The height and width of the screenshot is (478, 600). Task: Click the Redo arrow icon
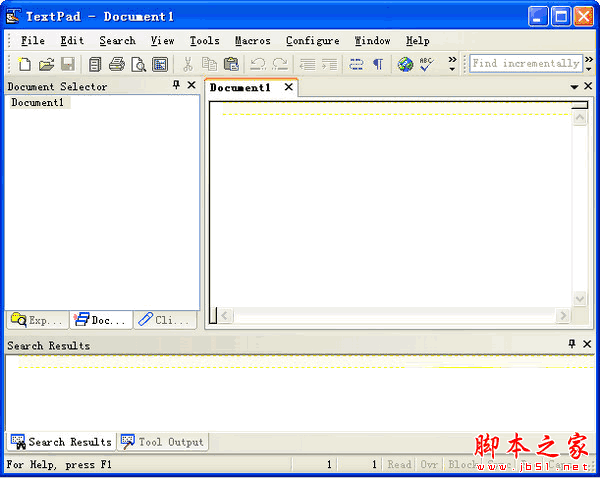[280, 64]
